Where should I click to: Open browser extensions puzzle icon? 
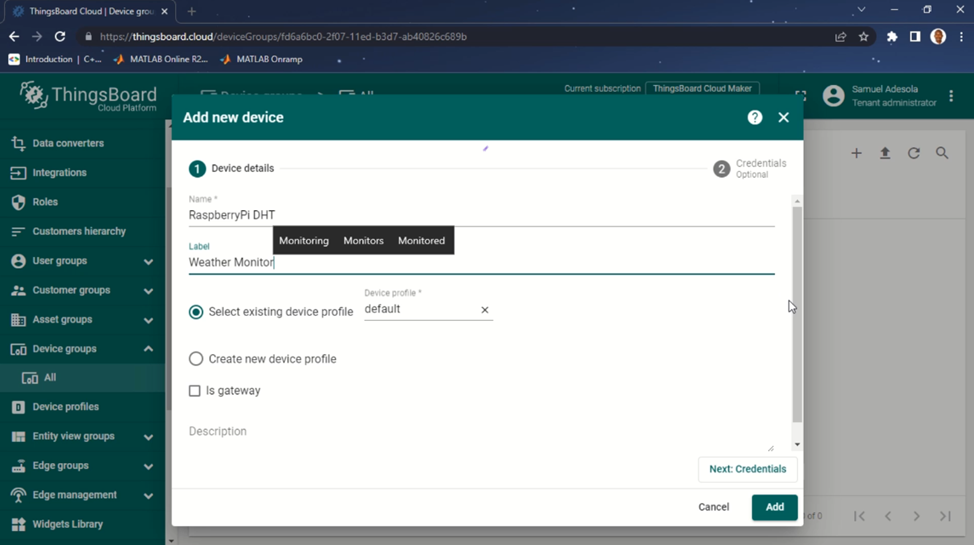click(x=892, y=37)
